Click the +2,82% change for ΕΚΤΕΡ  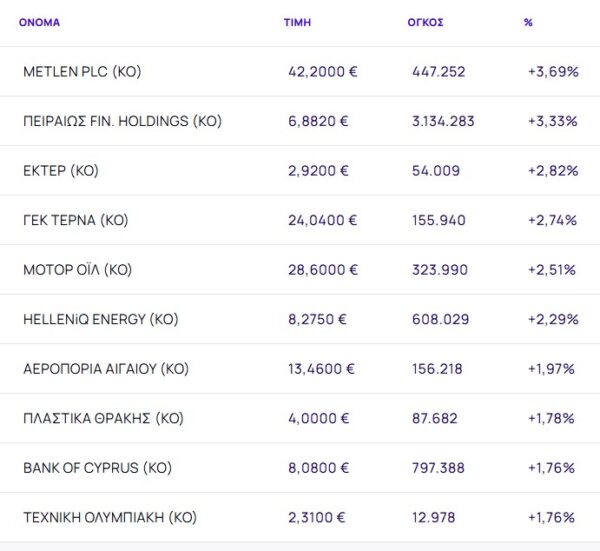[553, 171]
